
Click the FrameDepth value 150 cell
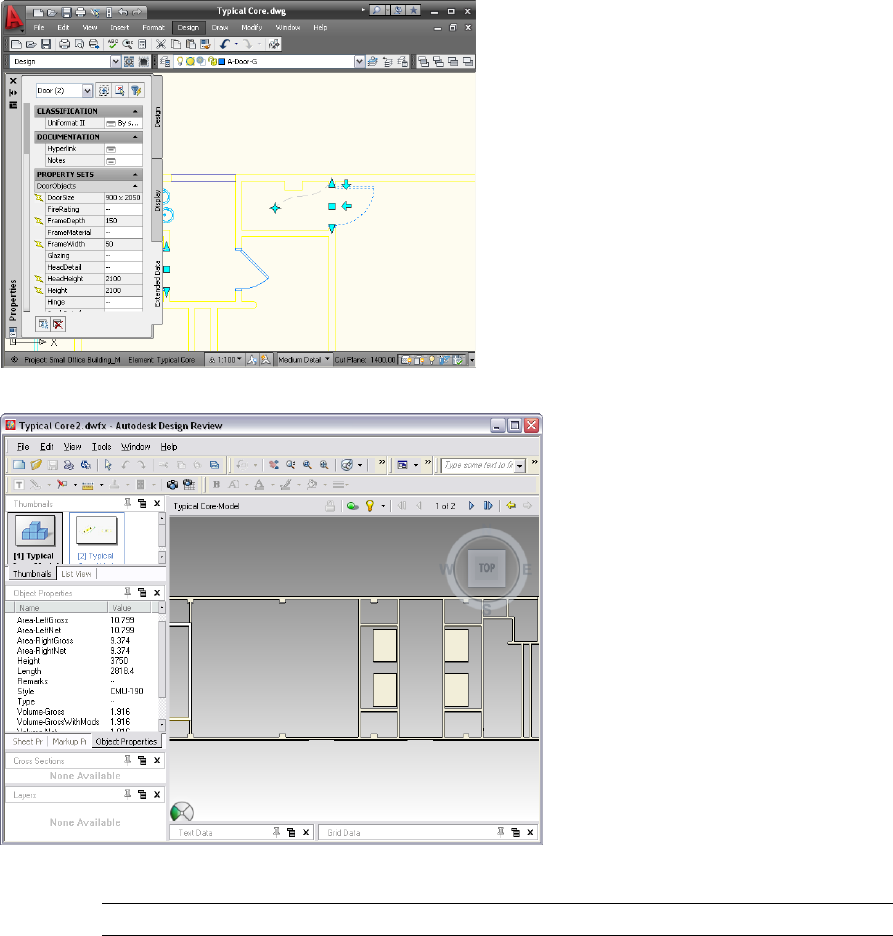coord(123,221)
